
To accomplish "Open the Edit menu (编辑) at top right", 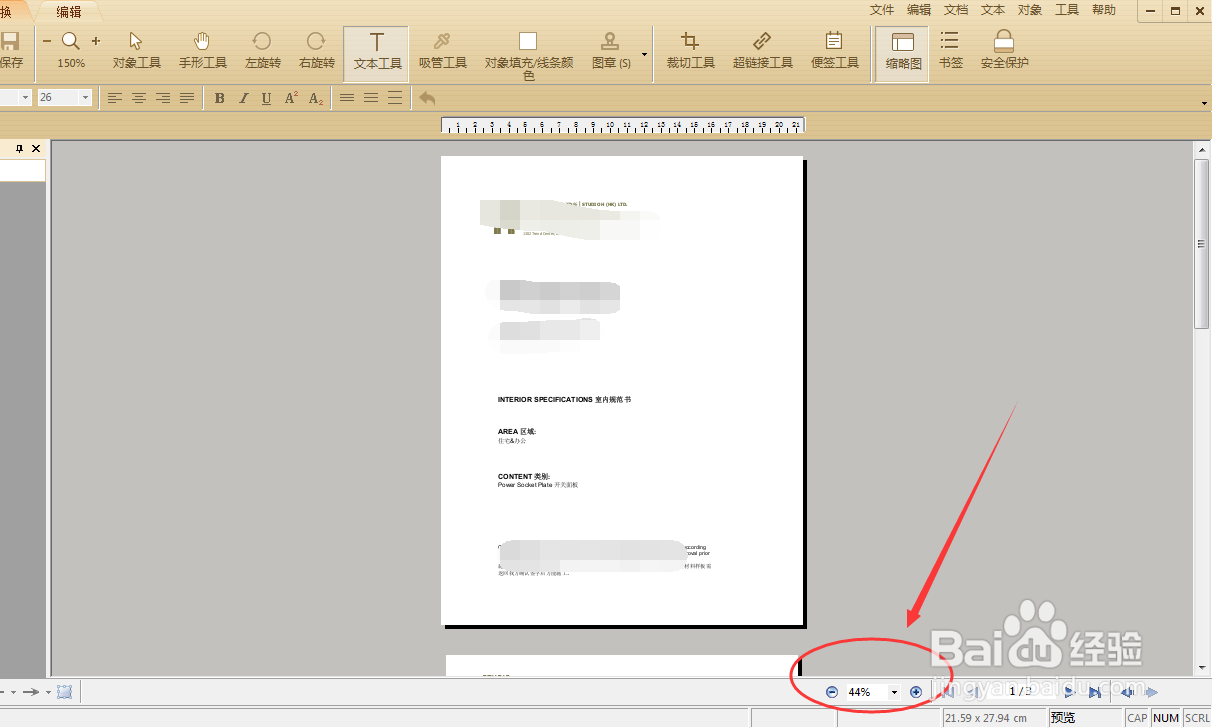I will (919, 10).
